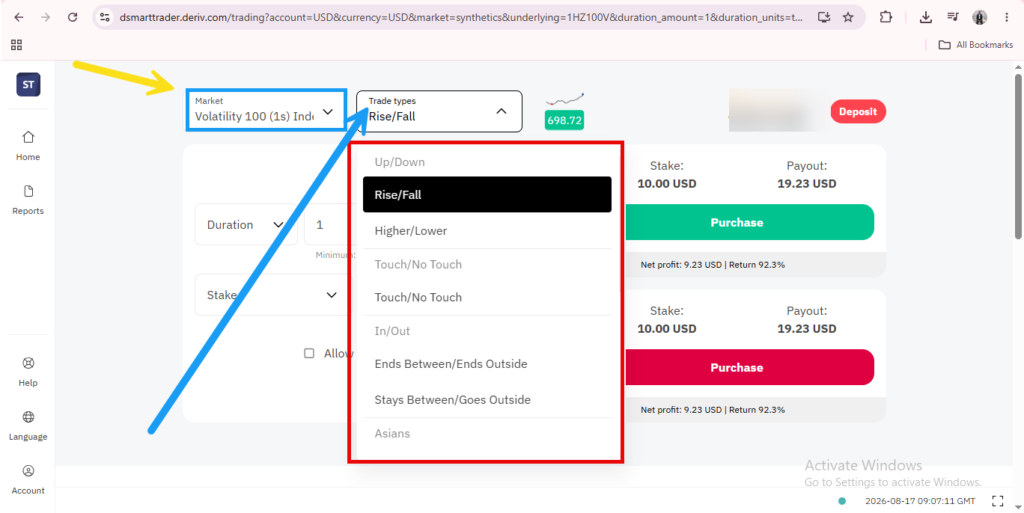Viewport: 1024px width, 513px height.
Task: Open browser extensions puzzle icon
Action: click(x=886, y=18)
